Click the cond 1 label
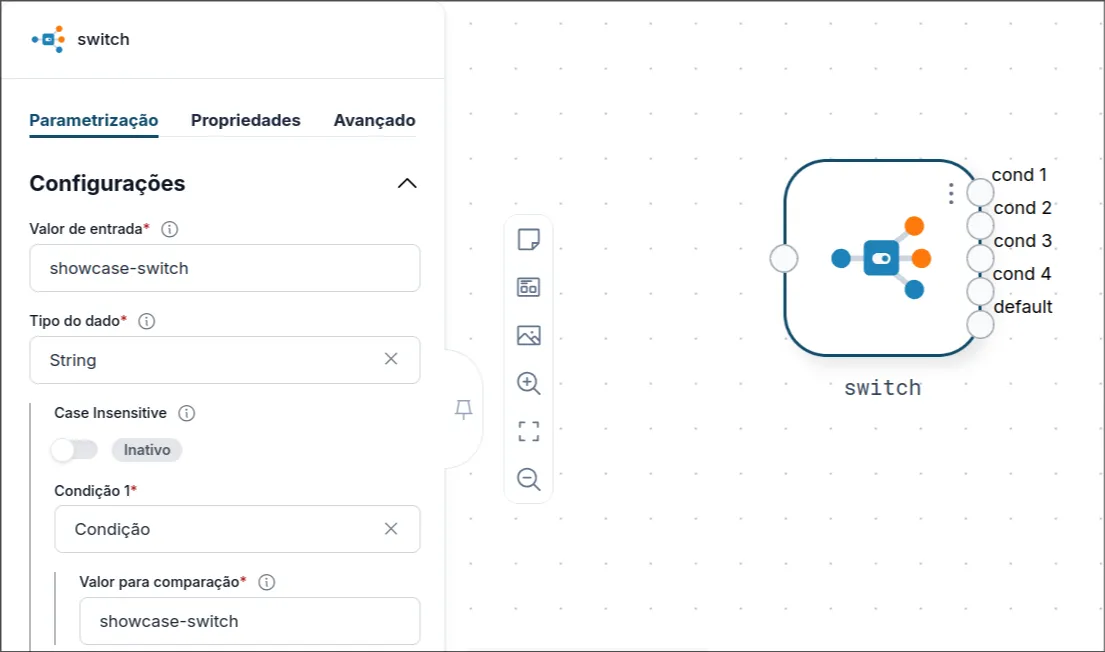The image size is (1105, 652). 1019,175
